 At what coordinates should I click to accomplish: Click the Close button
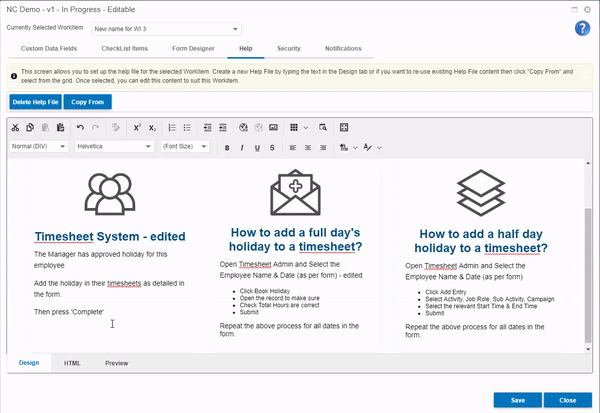point(567,400)
